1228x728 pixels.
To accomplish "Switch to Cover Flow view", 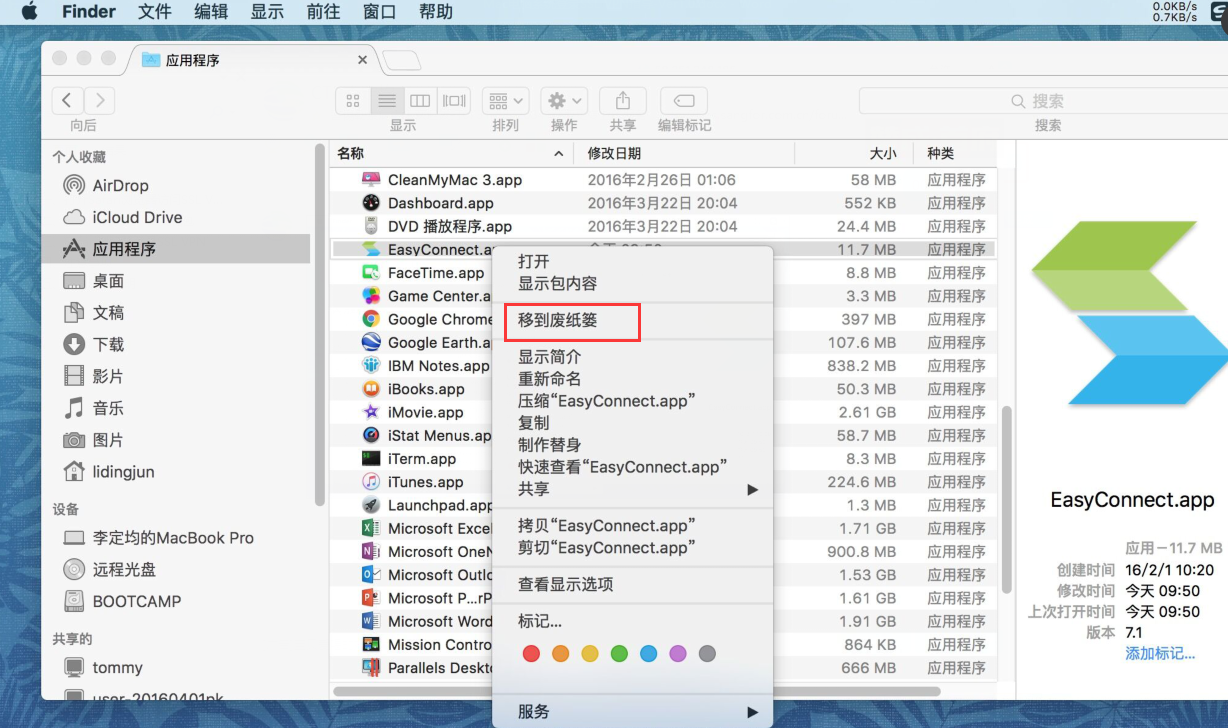I will click(454, 101).
